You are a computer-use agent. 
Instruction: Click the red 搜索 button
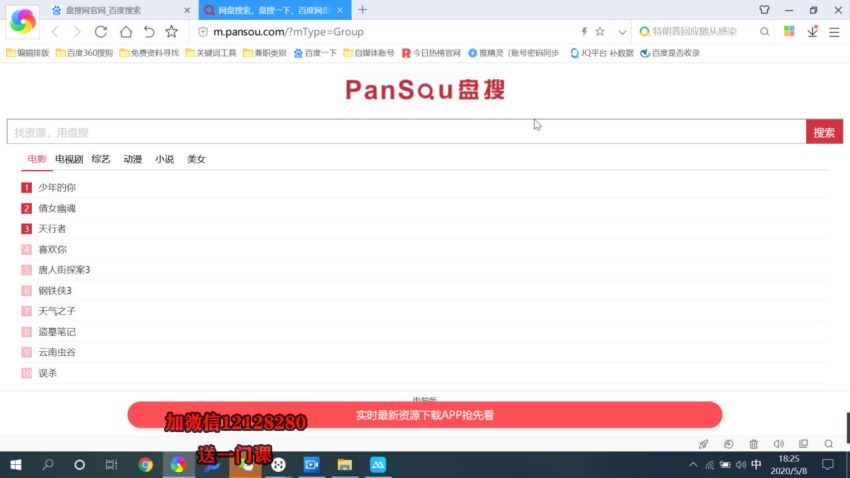click(824, 132)
